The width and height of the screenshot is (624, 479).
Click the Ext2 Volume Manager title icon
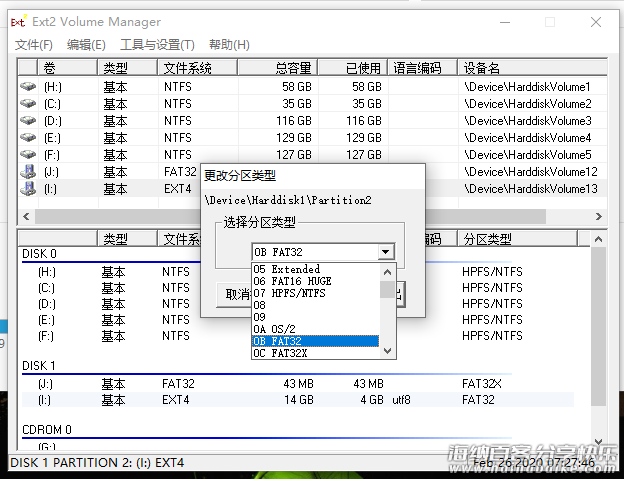point(19,21)
